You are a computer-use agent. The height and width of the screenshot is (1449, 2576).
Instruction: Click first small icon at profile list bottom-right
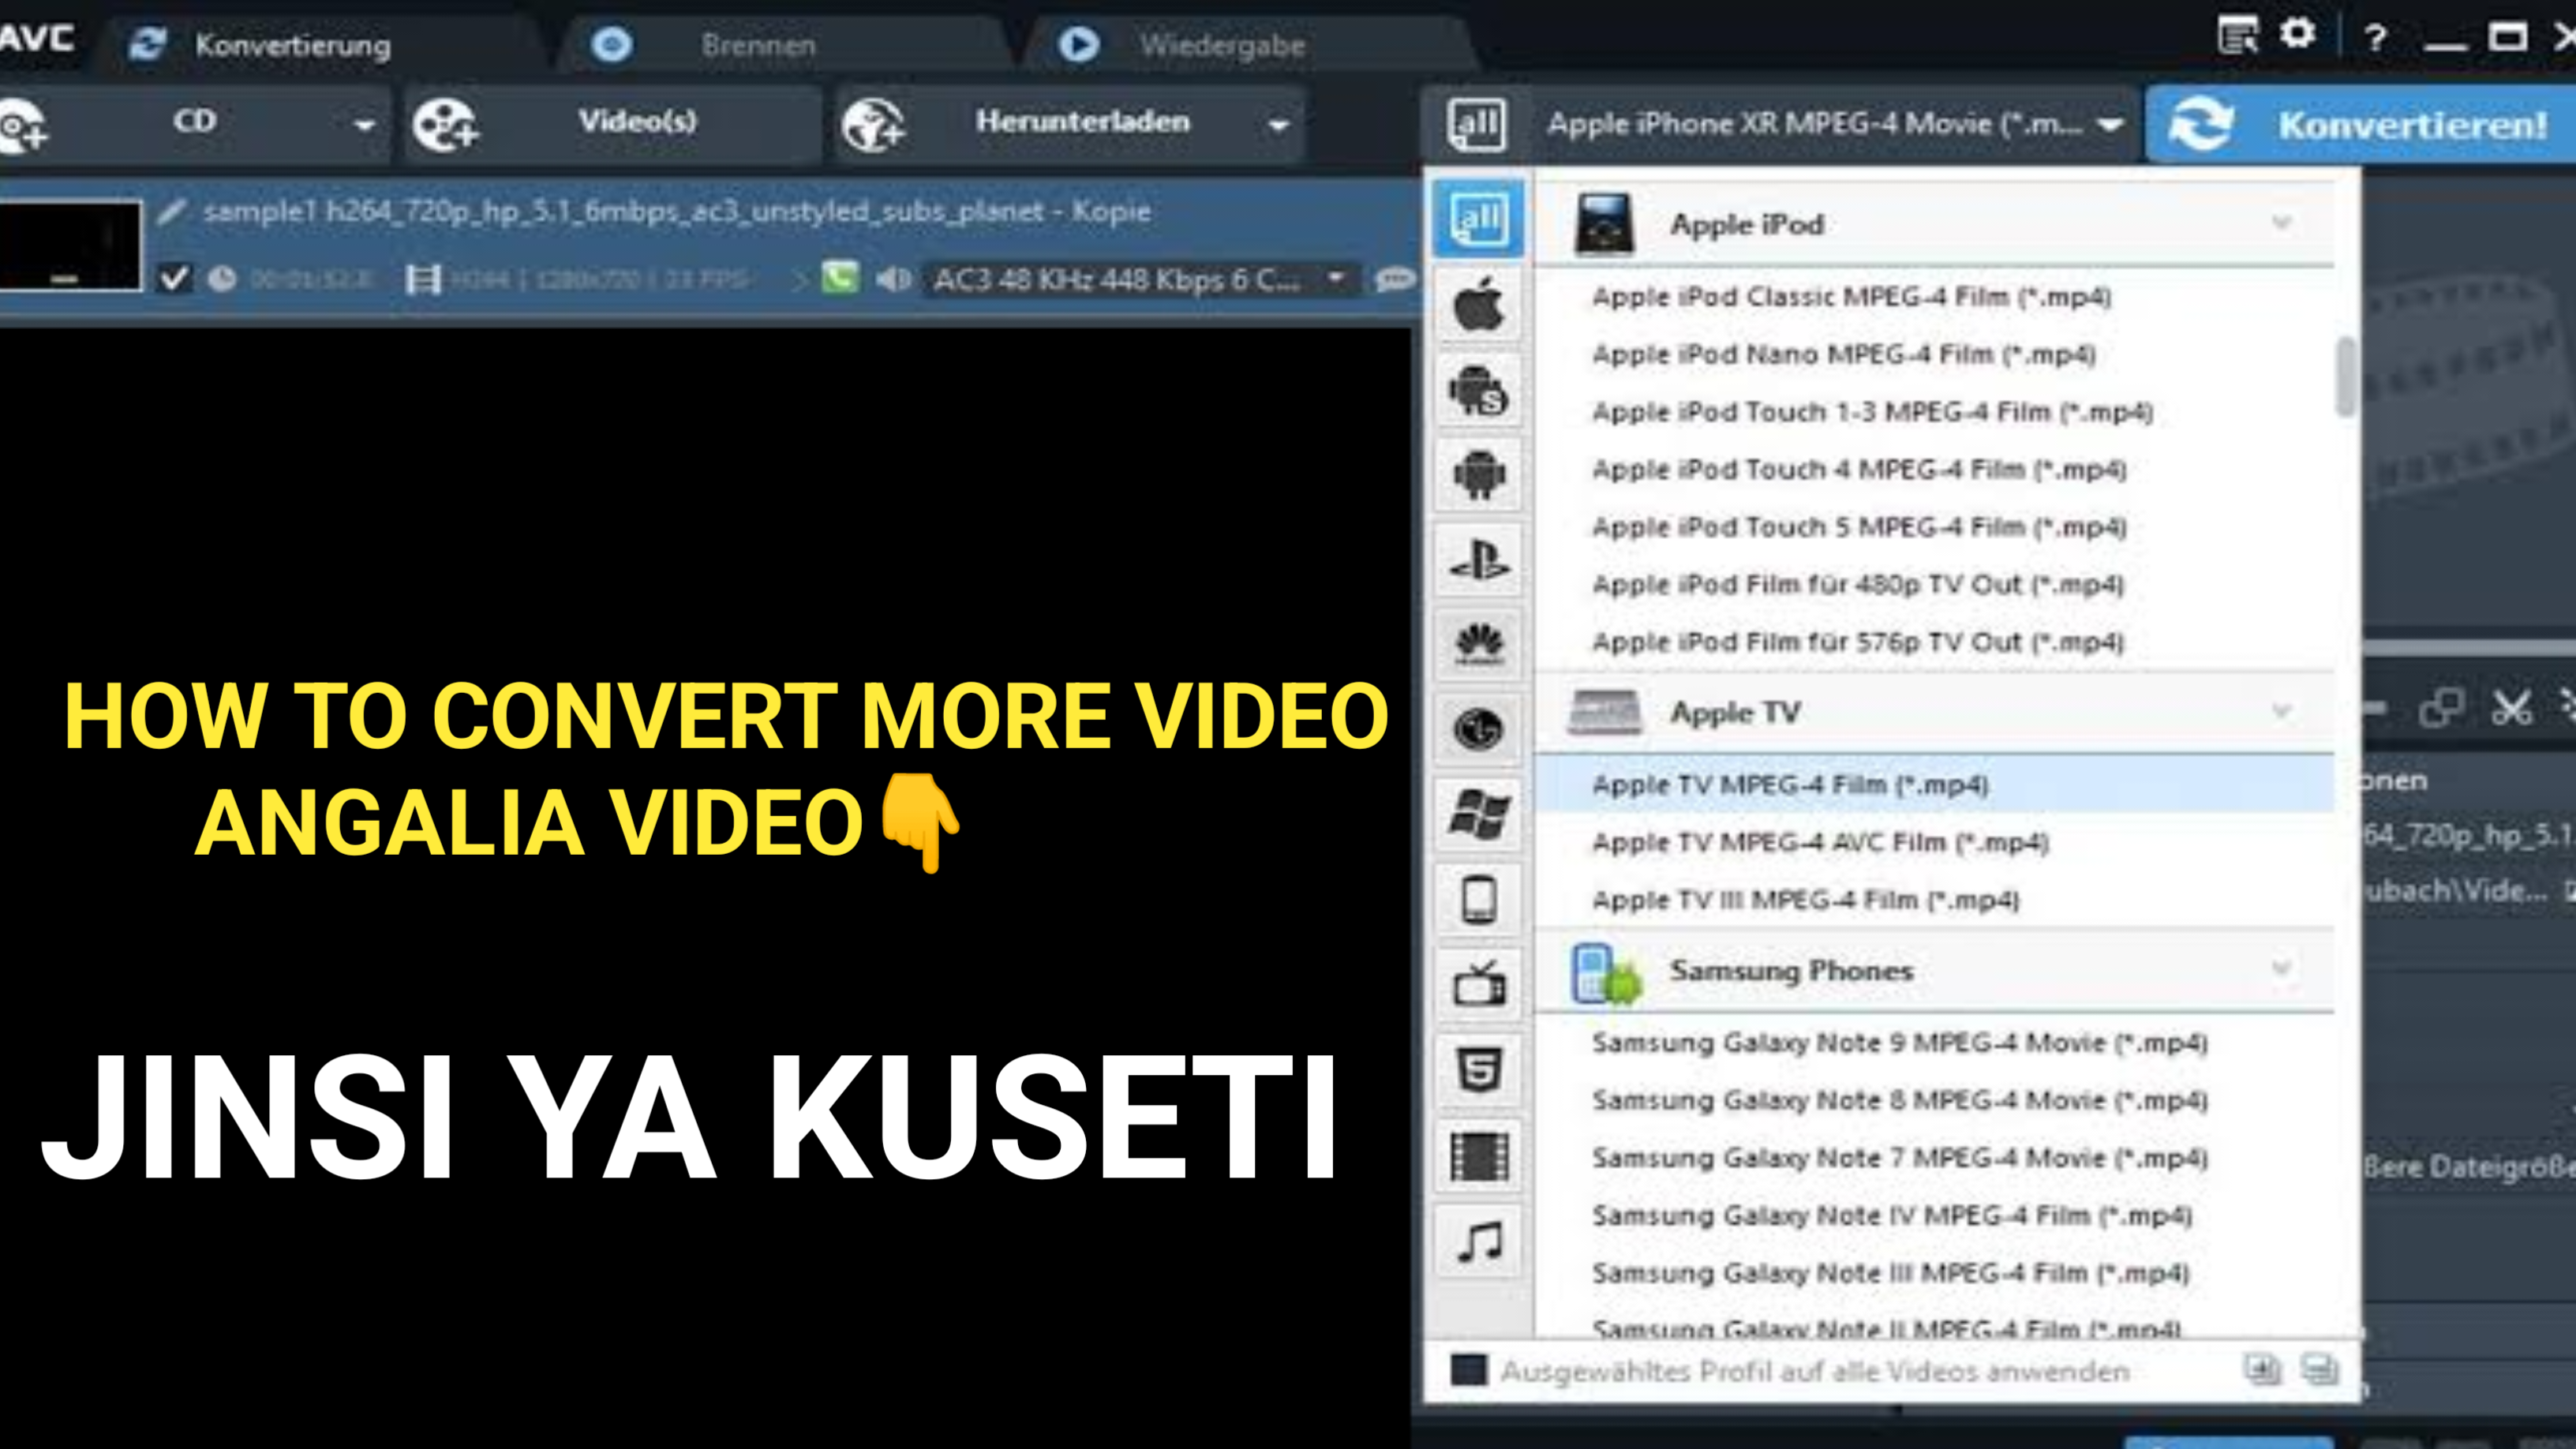point(2261,1369)
